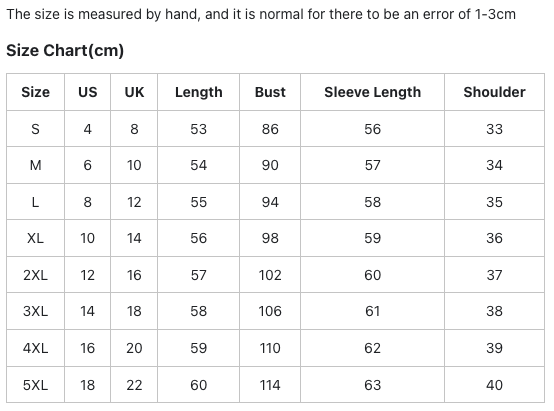
Task: Select the shoulder value 40
Action: (494, 385)
